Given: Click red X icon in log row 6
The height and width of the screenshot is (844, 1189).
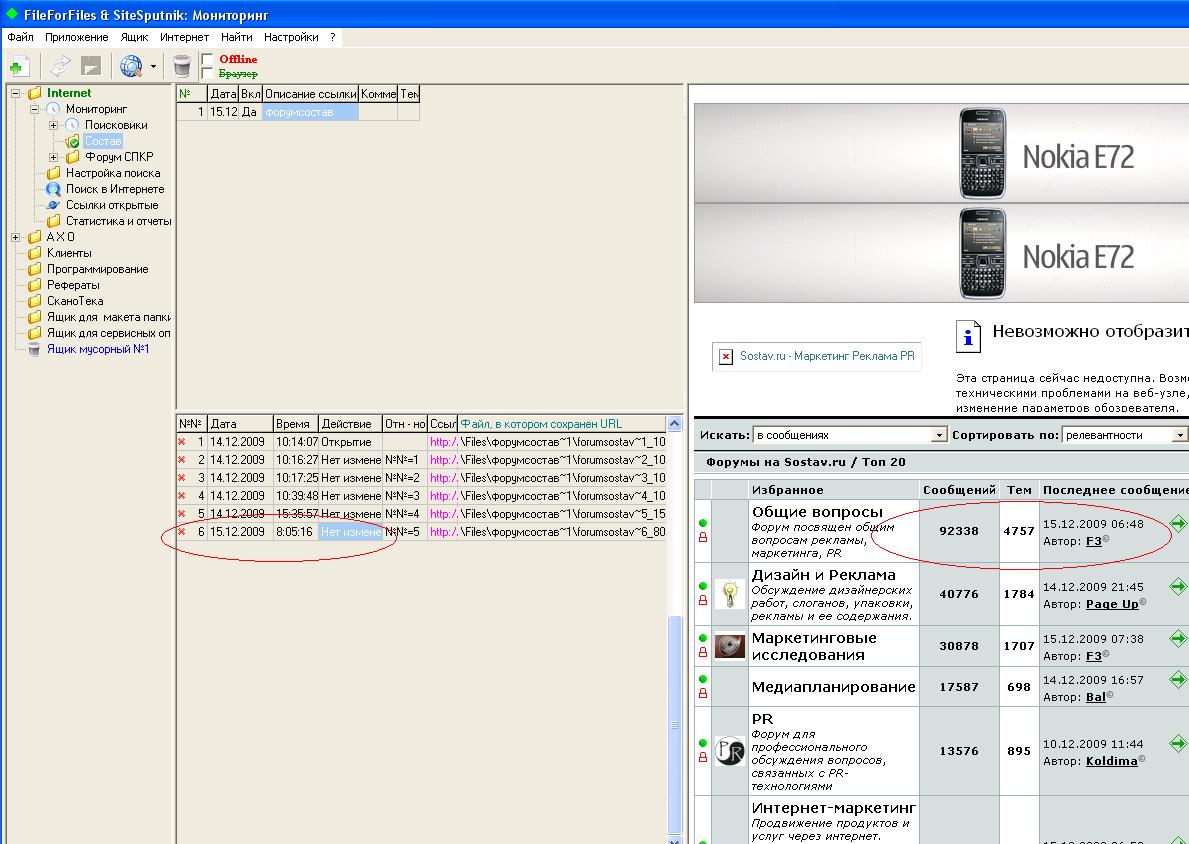Looking at the screenshot, I should [181, 532].
